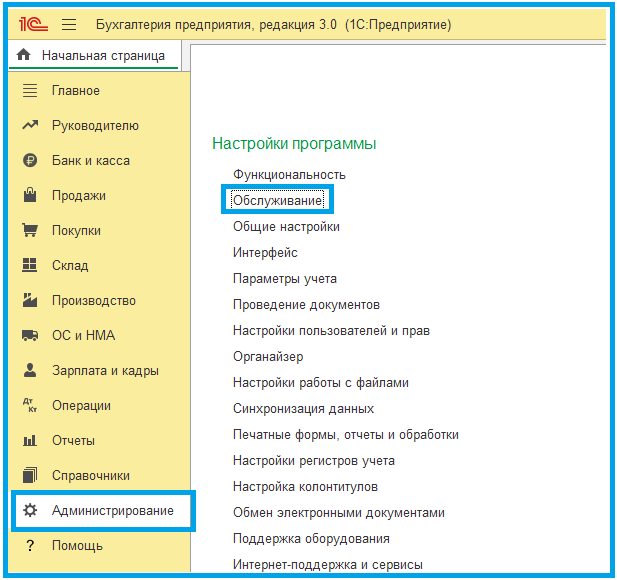Viewport: 617px width, 580px height.
Task: Click the Производство factory icon
Action: (30, 300)
